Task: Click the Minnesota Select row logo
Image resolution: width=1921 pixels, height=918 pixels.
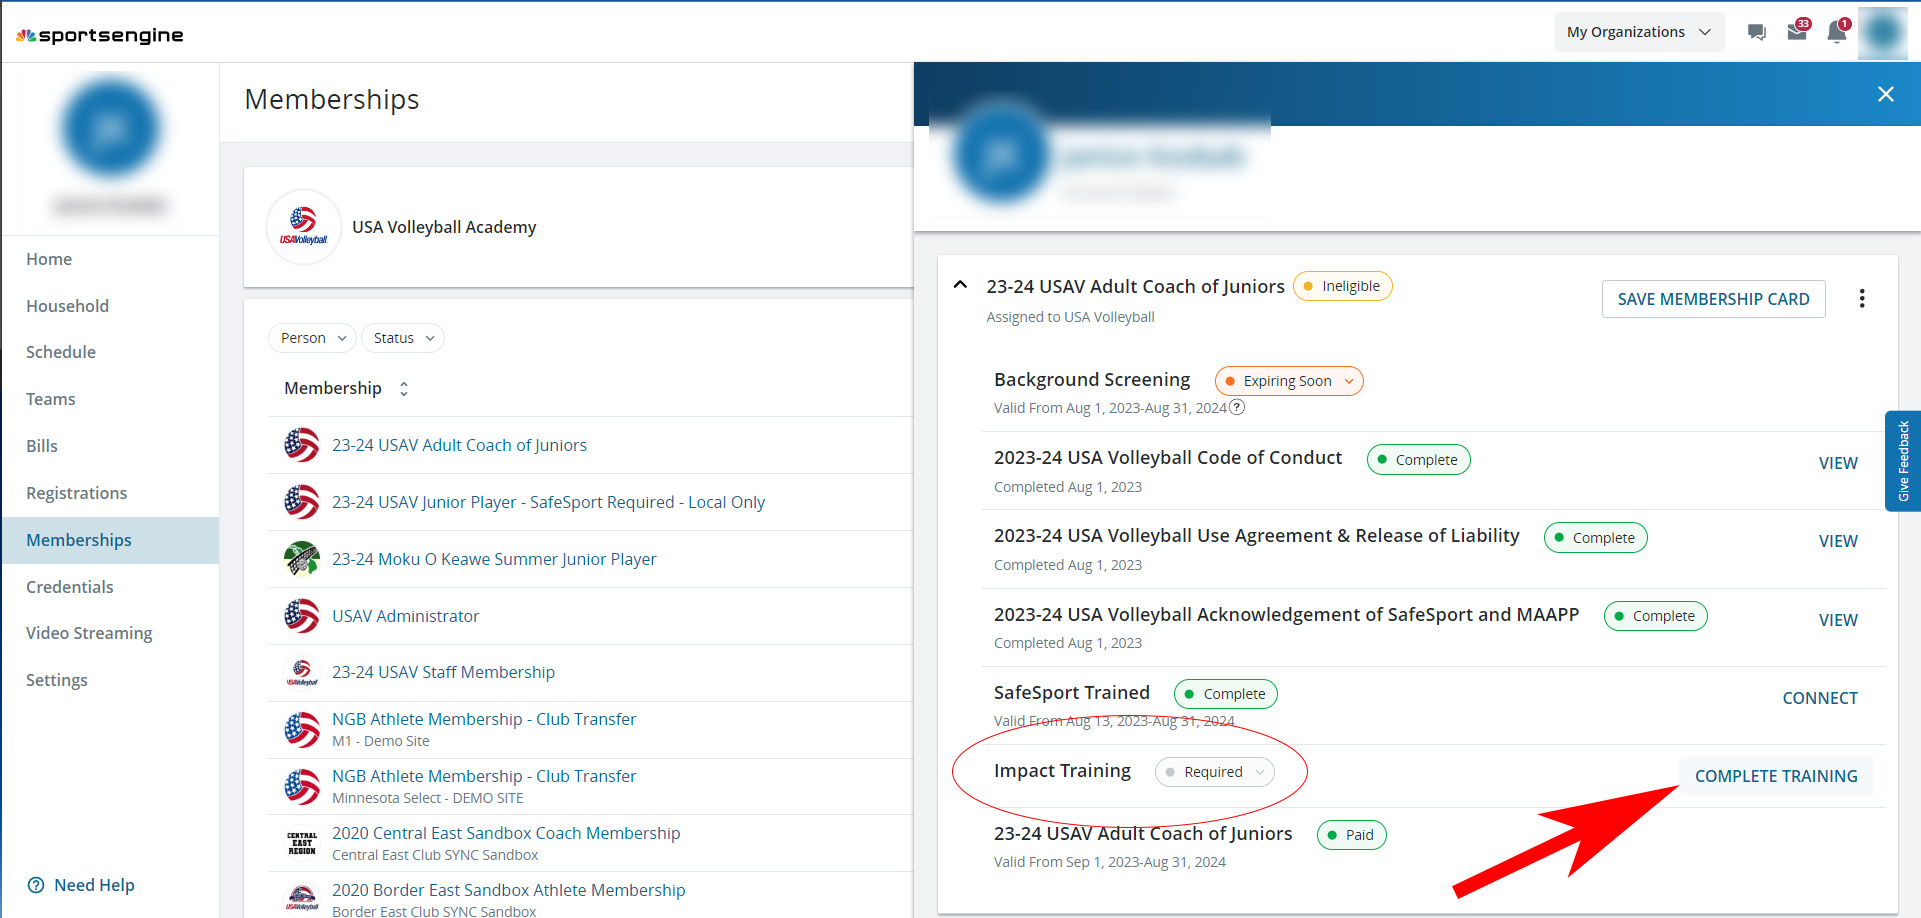Action: [x=302, y=787]
